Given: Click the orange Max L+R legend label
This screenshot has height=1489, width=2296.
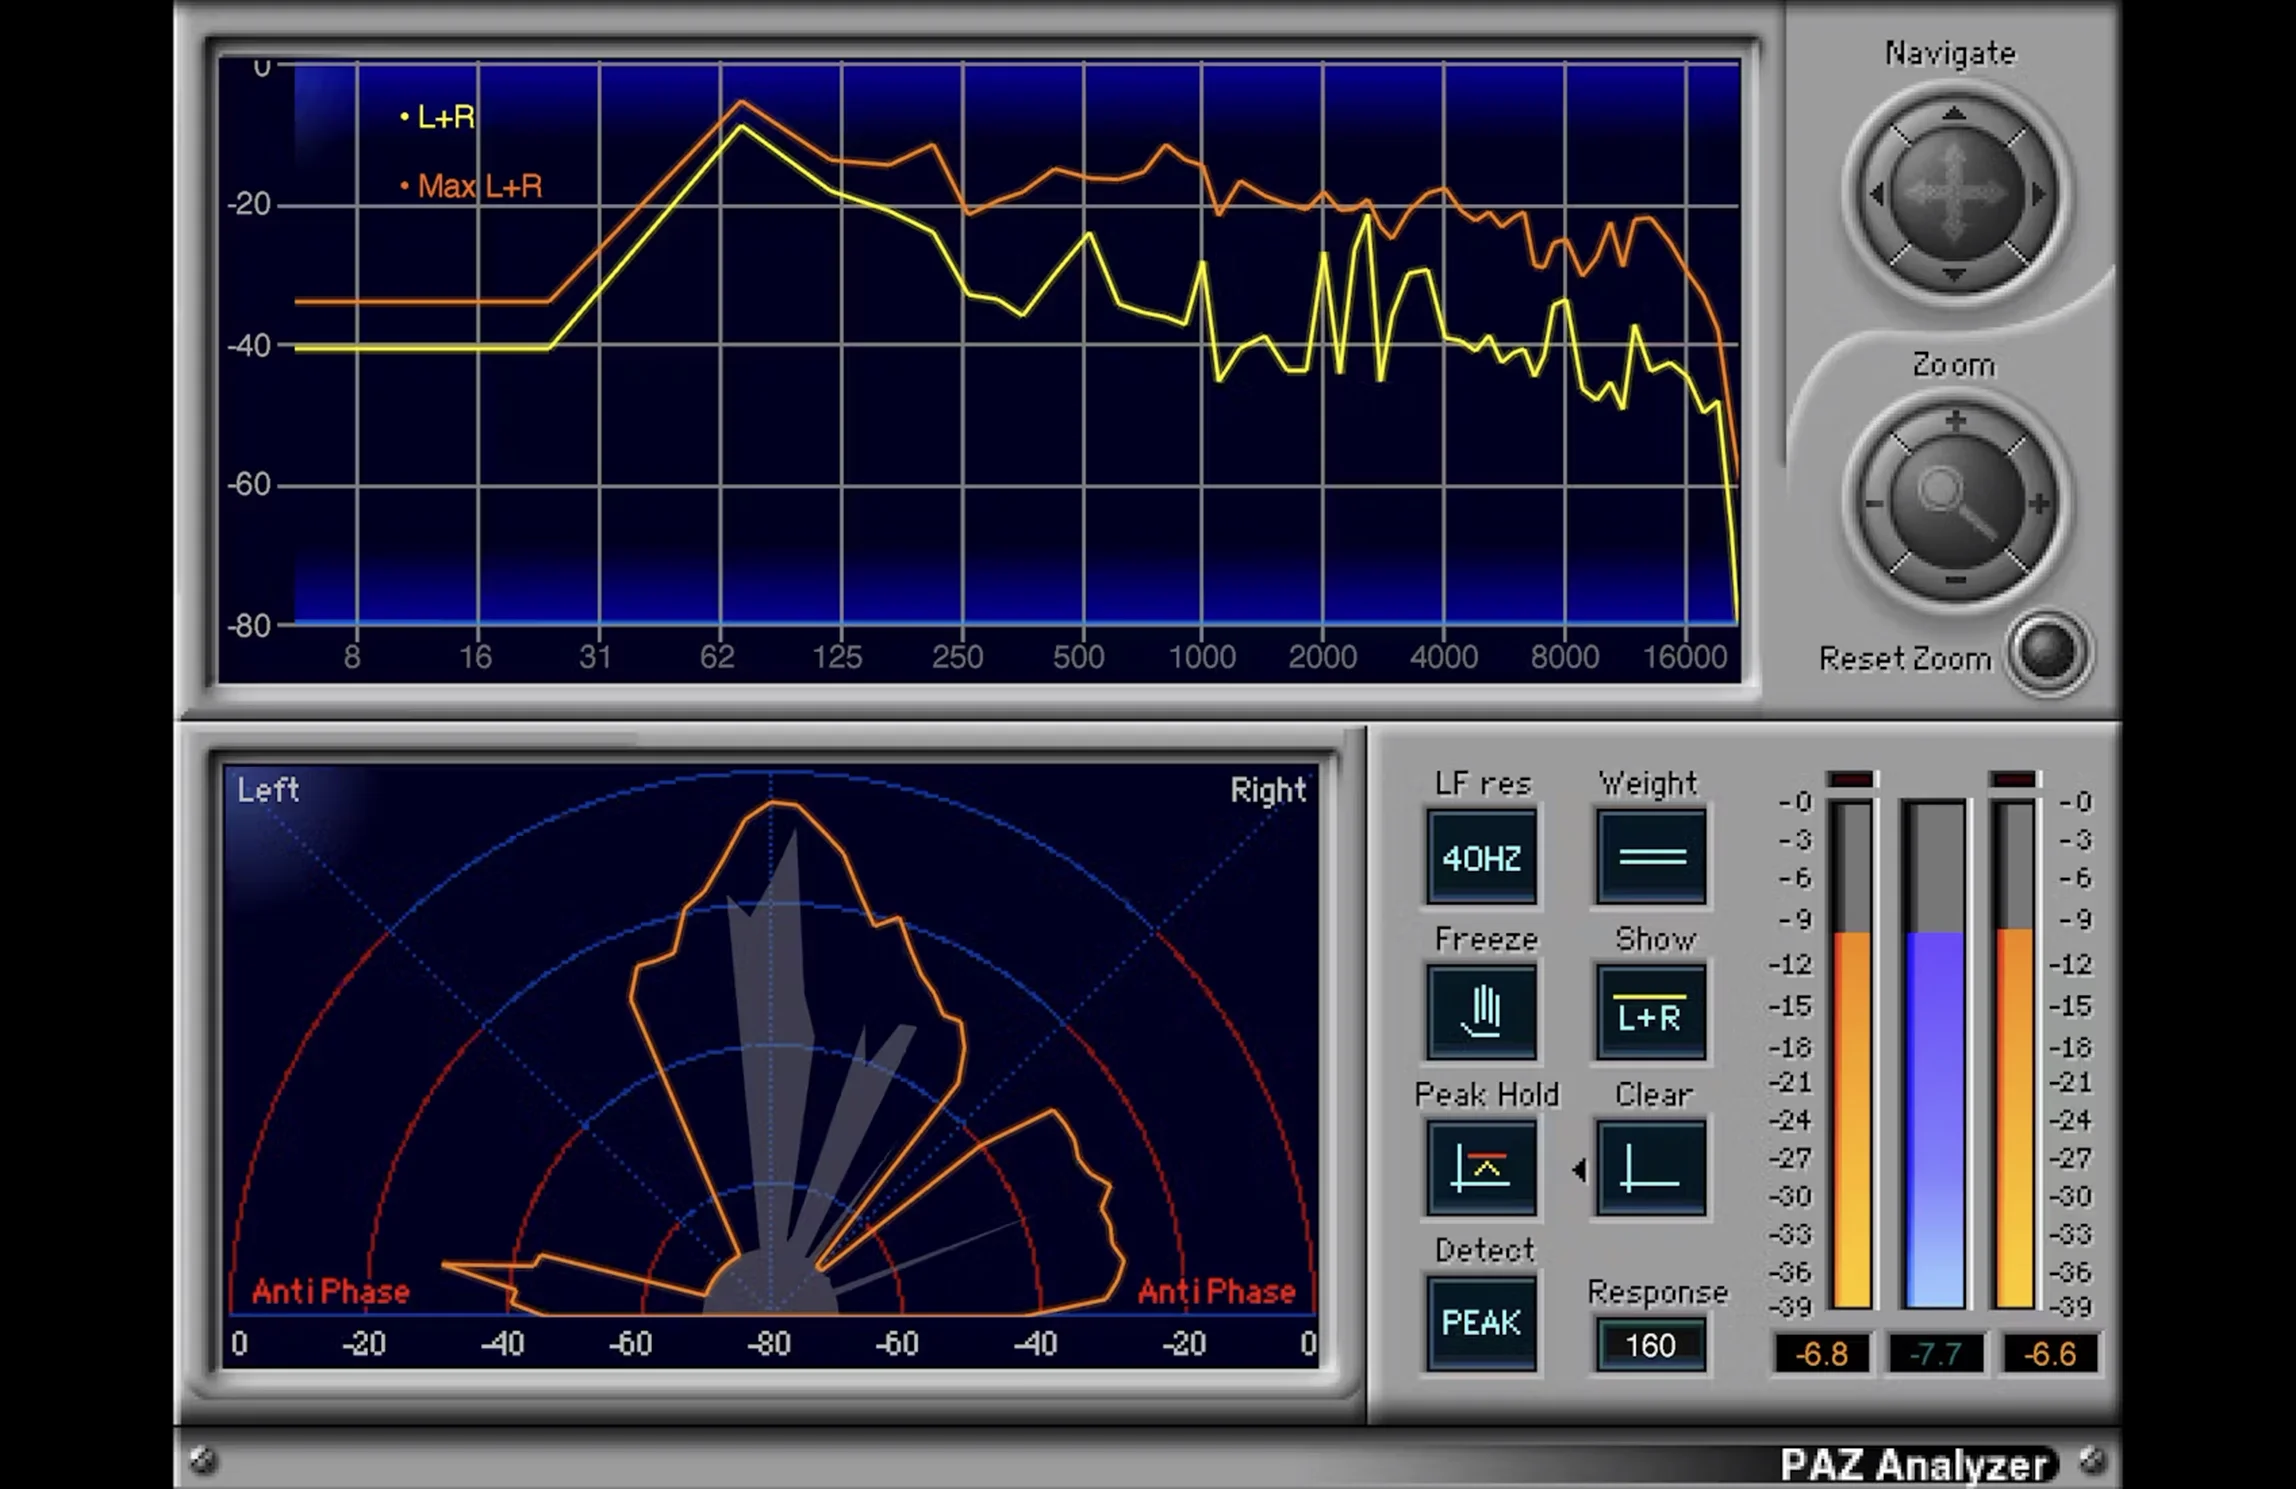Looking at the screenshot, I should (480, 186).
